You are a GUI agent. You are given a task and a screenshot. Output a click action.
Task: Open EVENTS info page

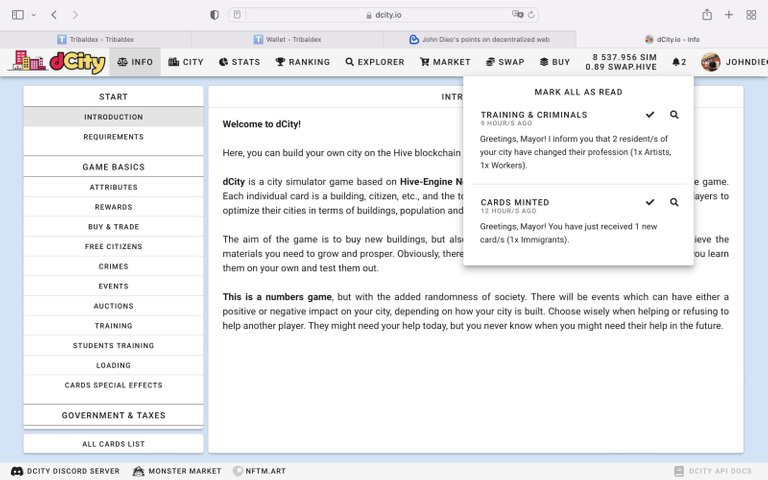click(114, 286)
